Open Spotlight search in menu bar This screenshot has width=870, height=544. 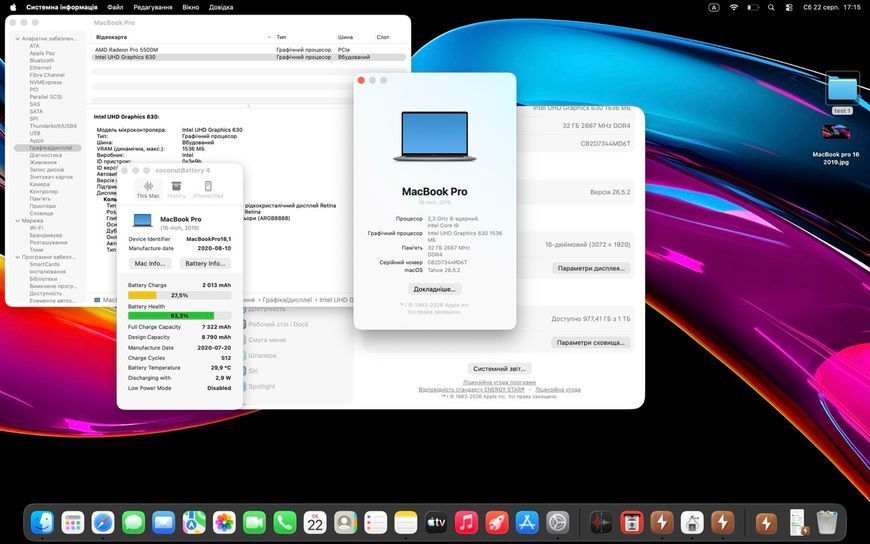tap(771, 7)
